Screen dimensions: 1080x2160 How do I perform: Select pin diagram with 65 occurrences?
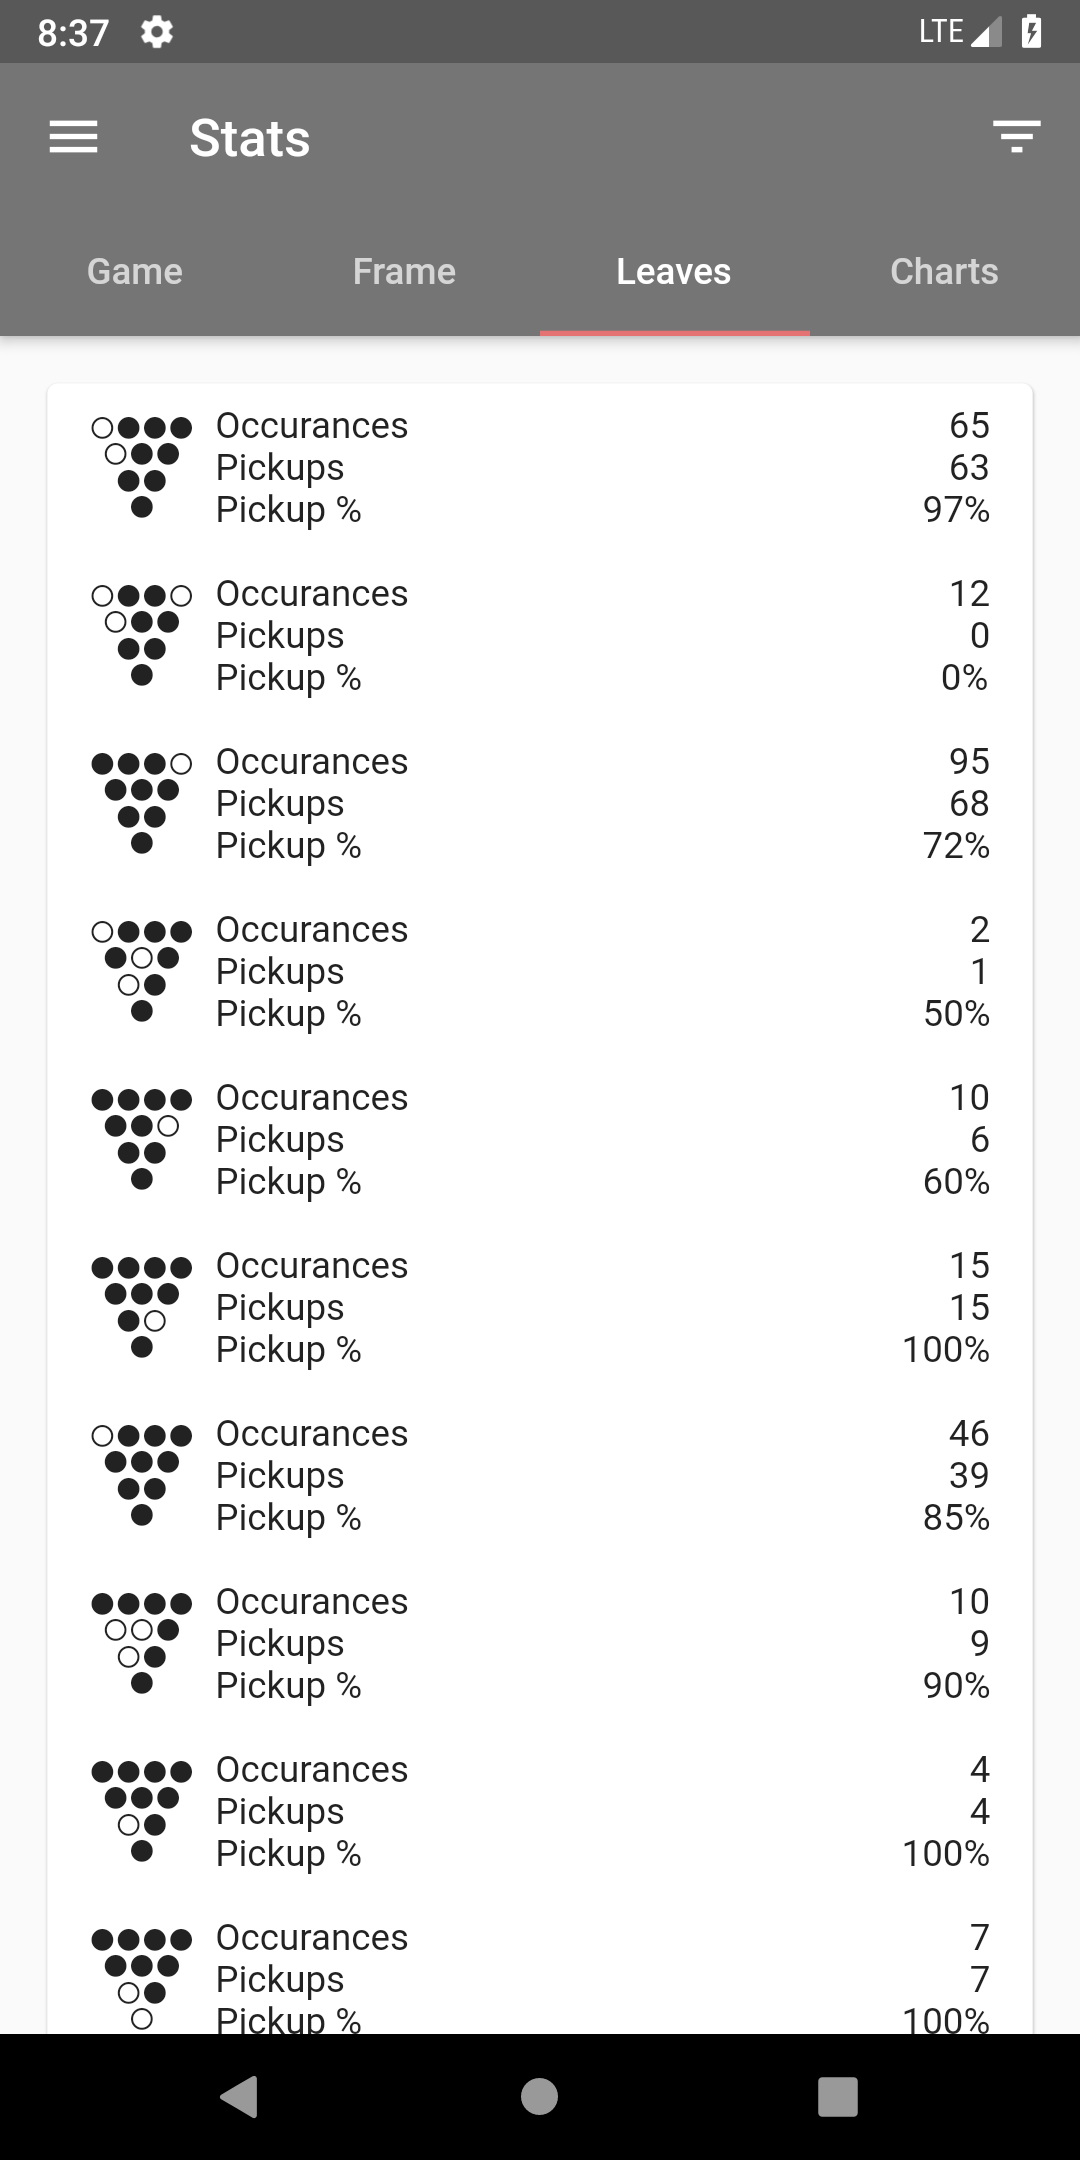[x=142, y=467]
